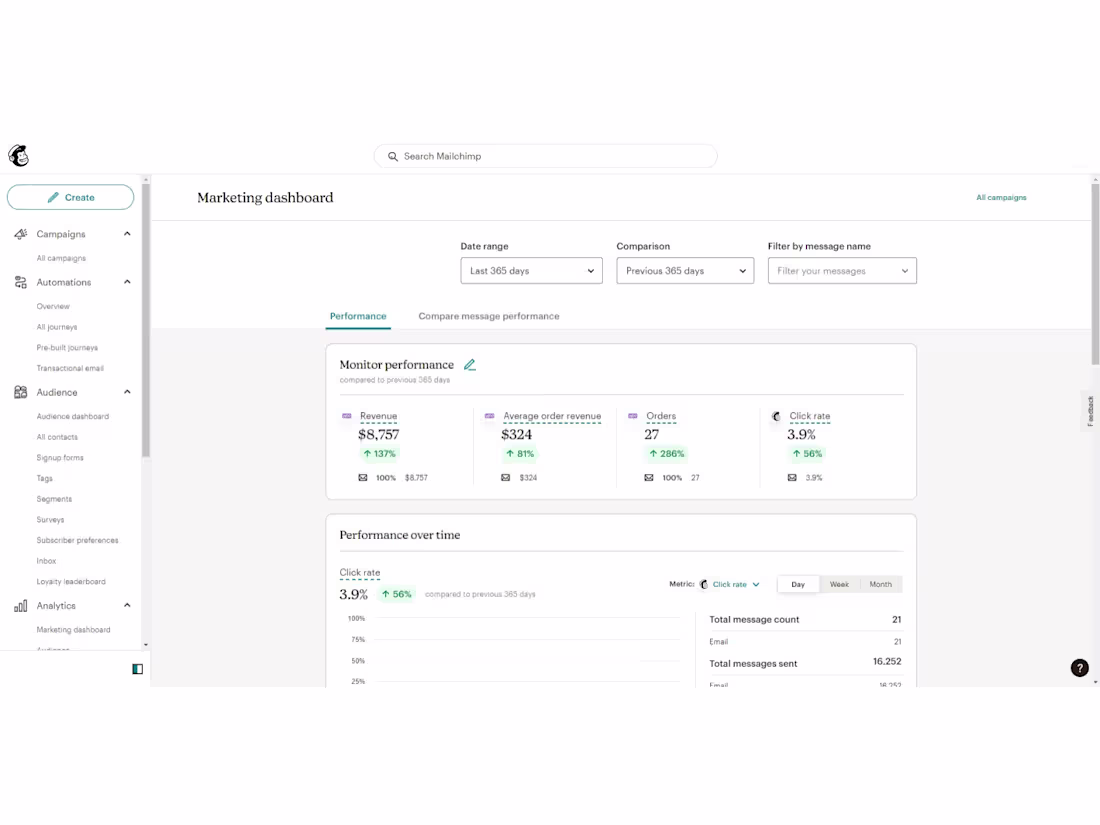1100x825 pixels.
Task: Switch to the Compare message performance tab
Action: coord(488,316)
